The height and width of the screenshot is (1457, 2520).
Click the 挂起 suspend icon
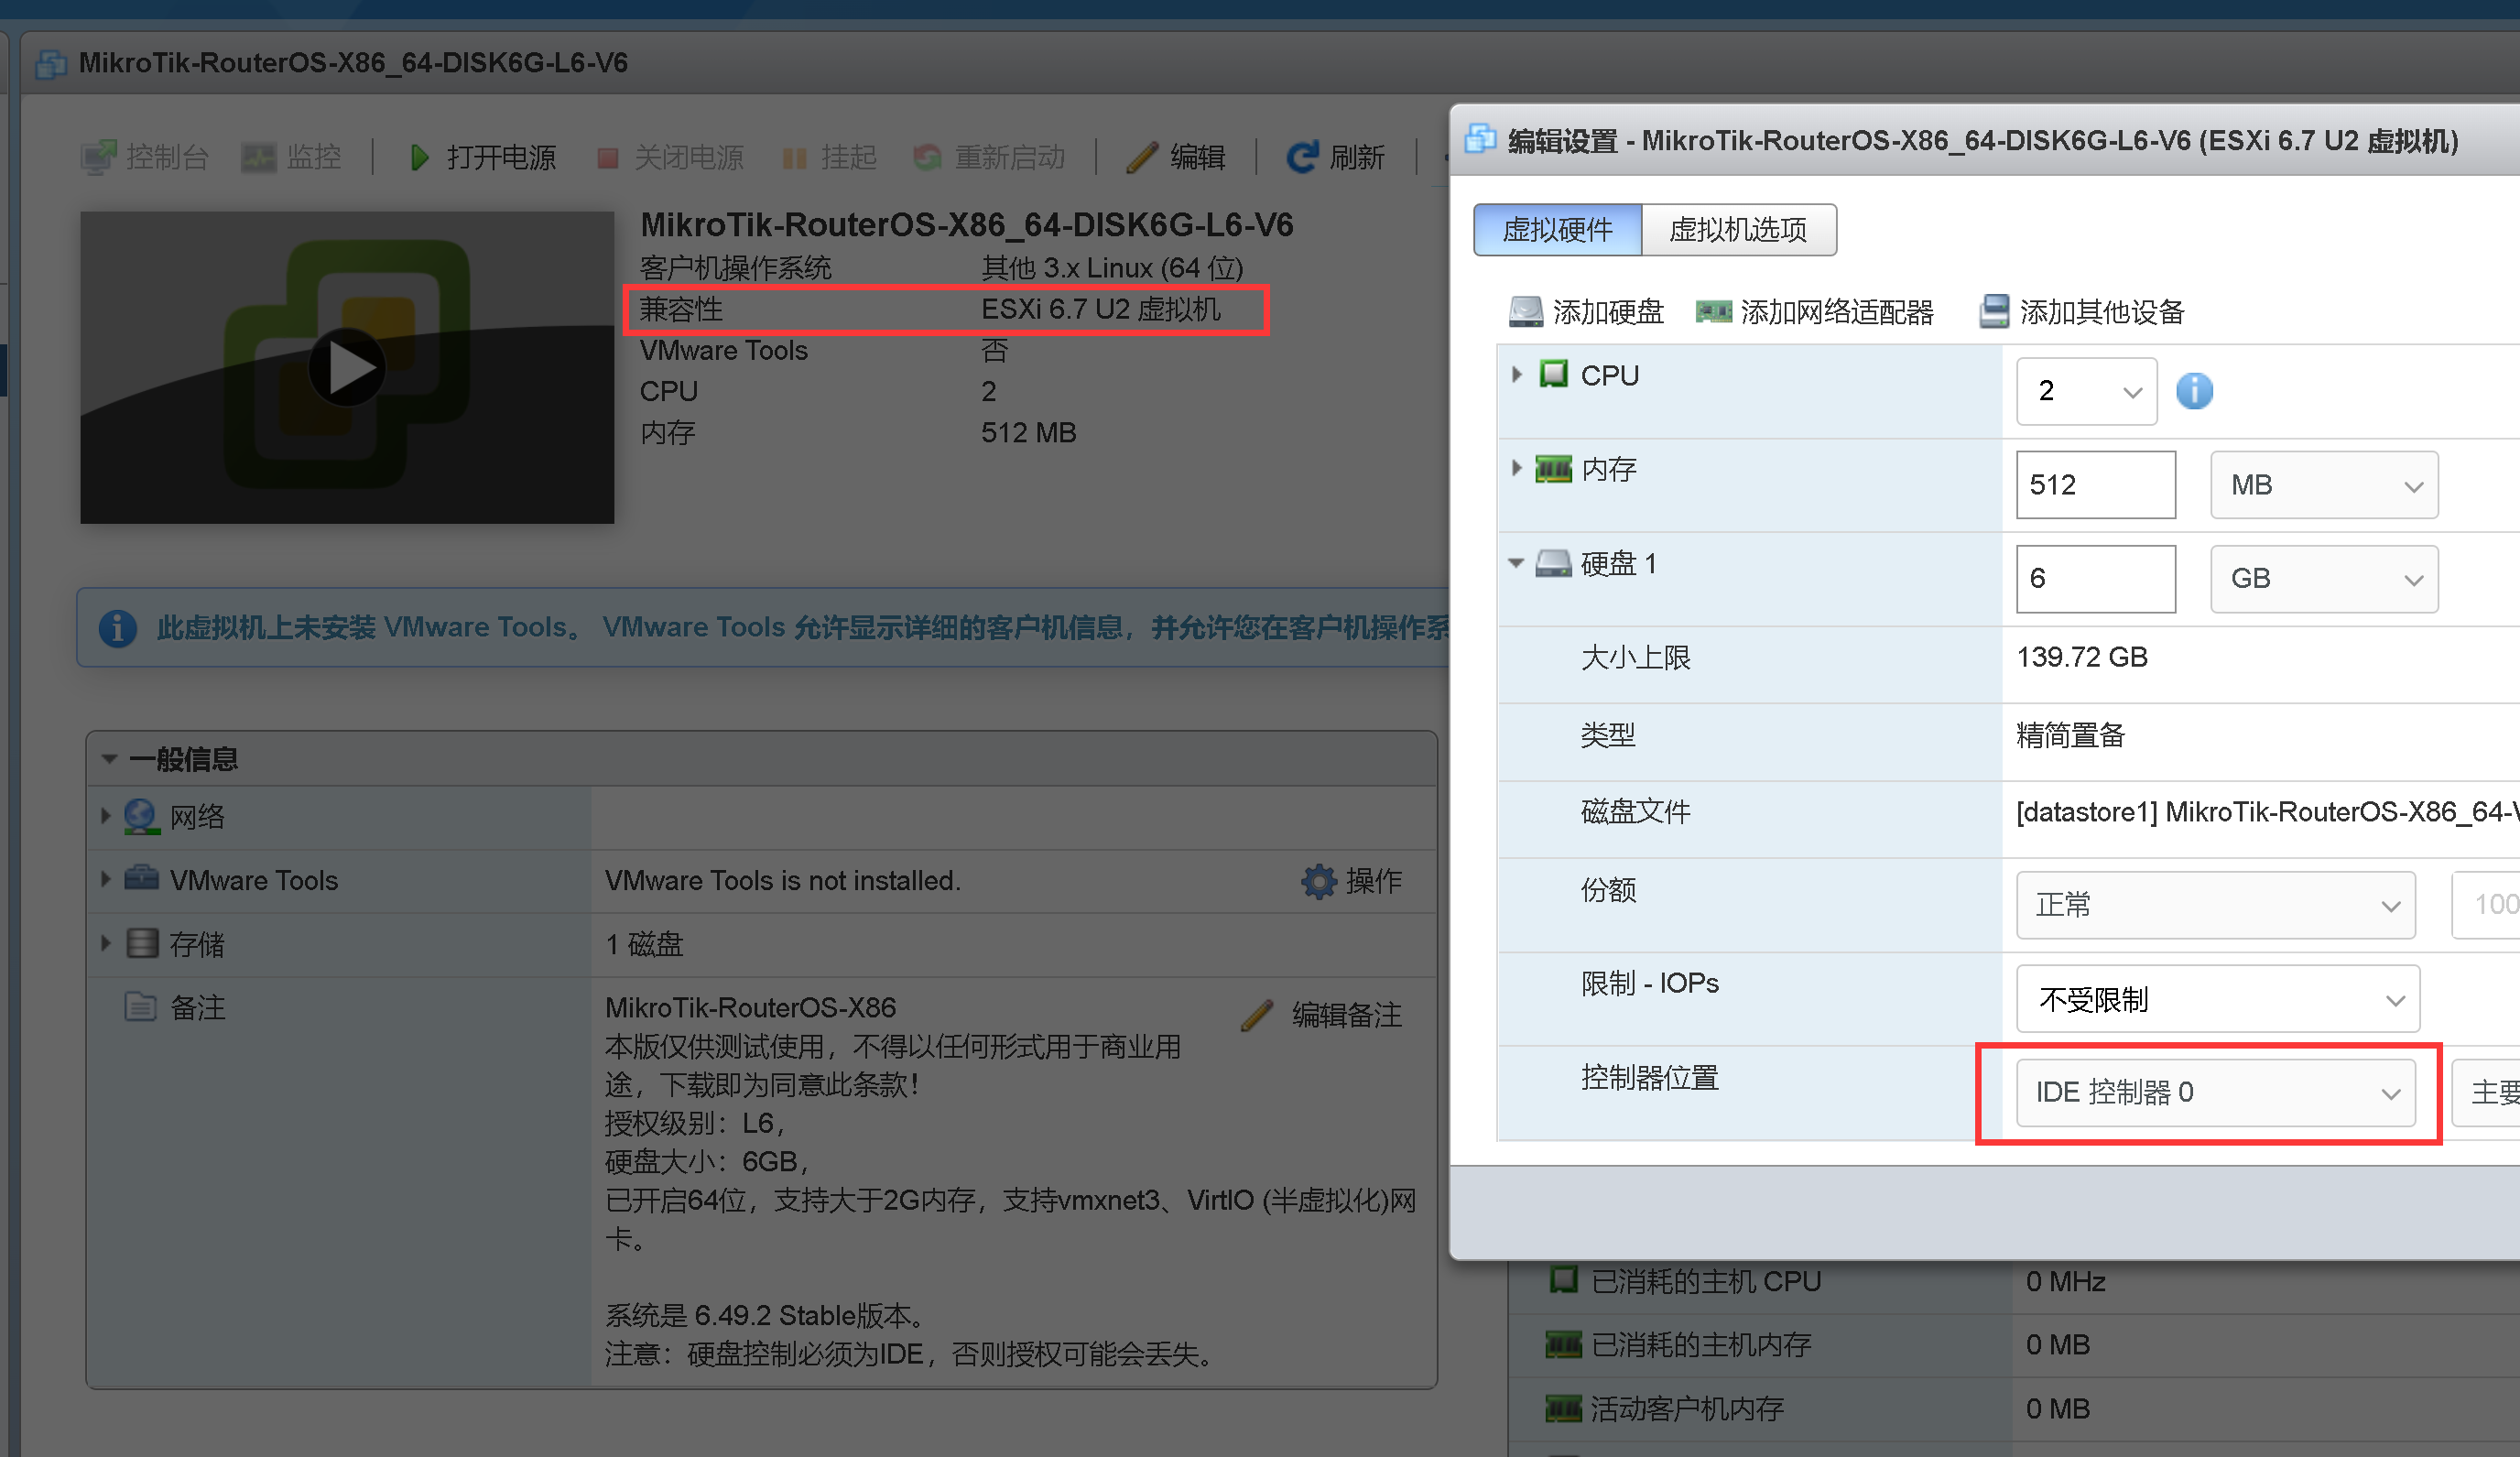[x=794, y=158]
